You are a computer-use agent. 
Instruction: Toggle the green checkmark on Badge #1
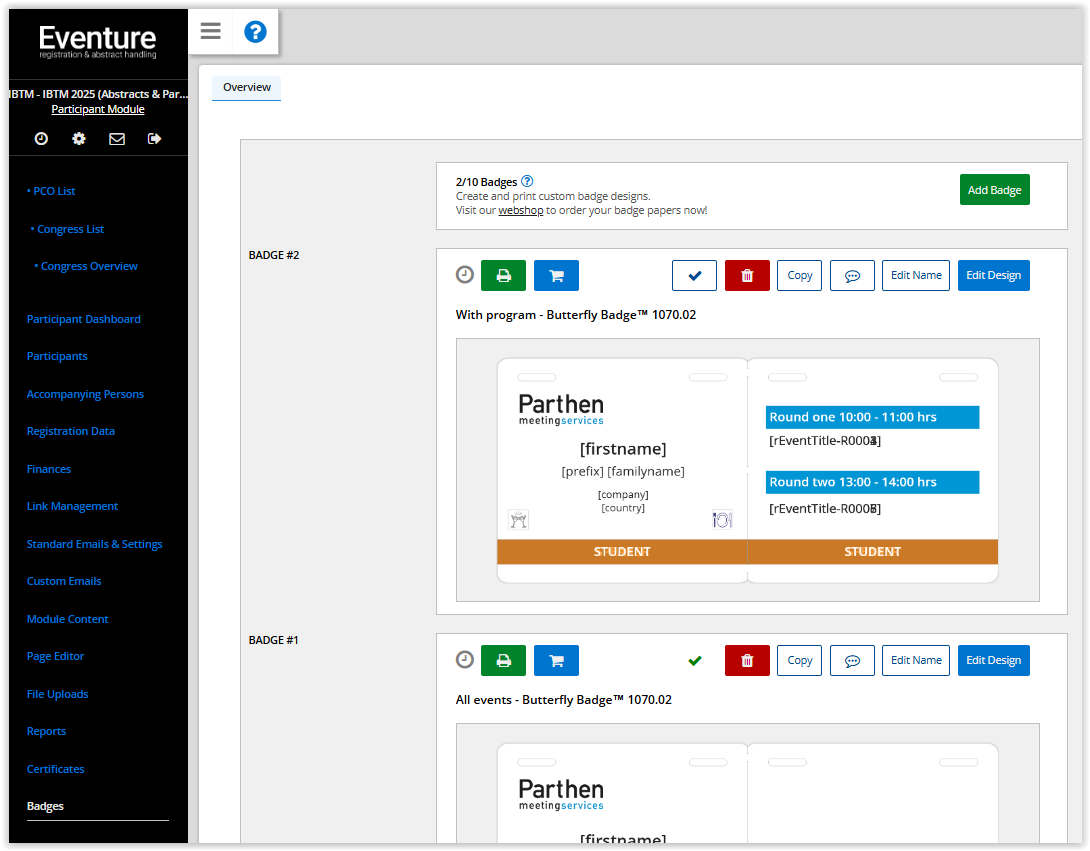click(x=695, y=660)
